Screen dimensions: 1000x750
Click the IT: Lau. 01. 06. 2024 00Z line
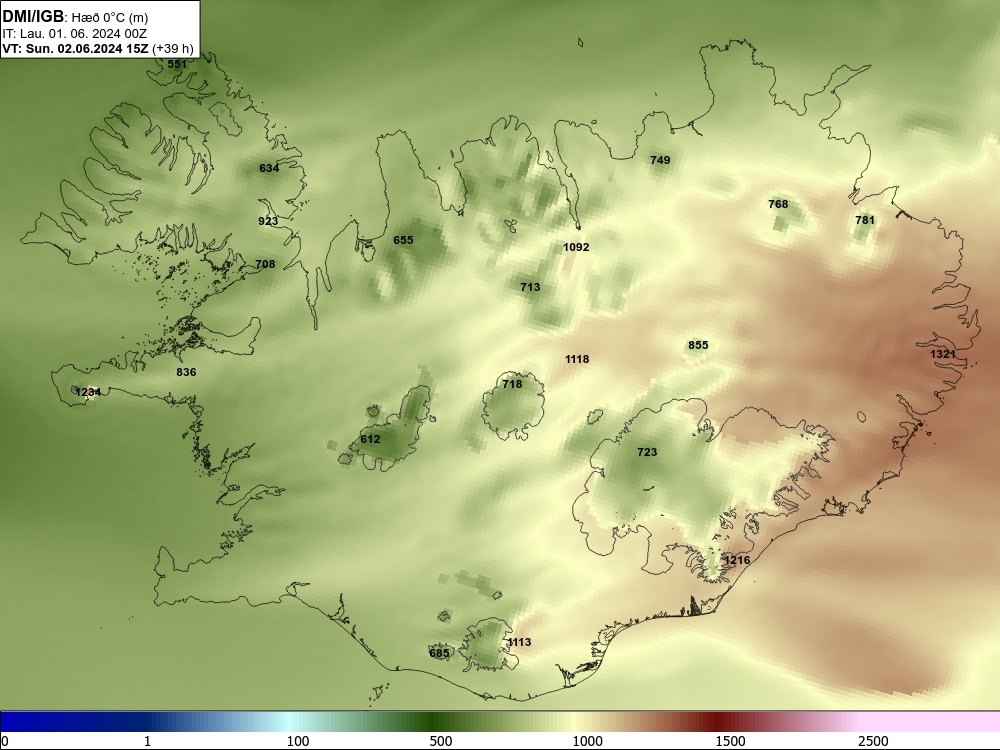pyautogui.click(x=75, y=34)
